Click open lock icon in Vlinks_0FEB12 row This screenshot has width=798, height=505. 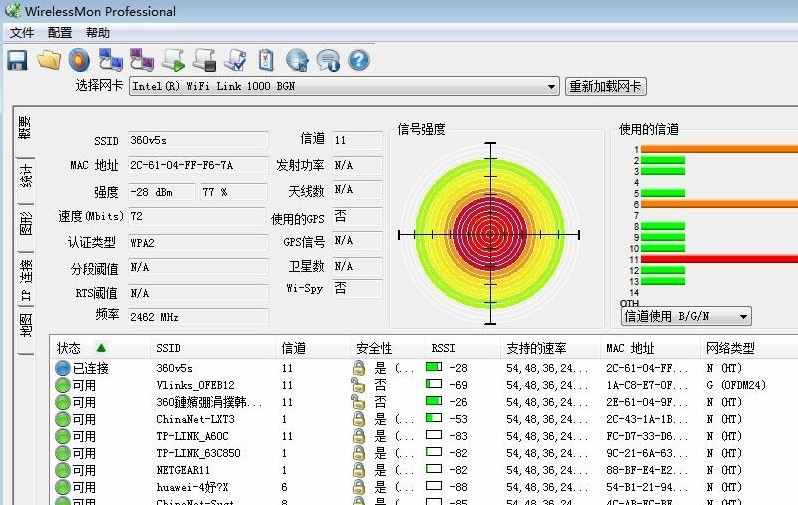[x=358, y=385]
